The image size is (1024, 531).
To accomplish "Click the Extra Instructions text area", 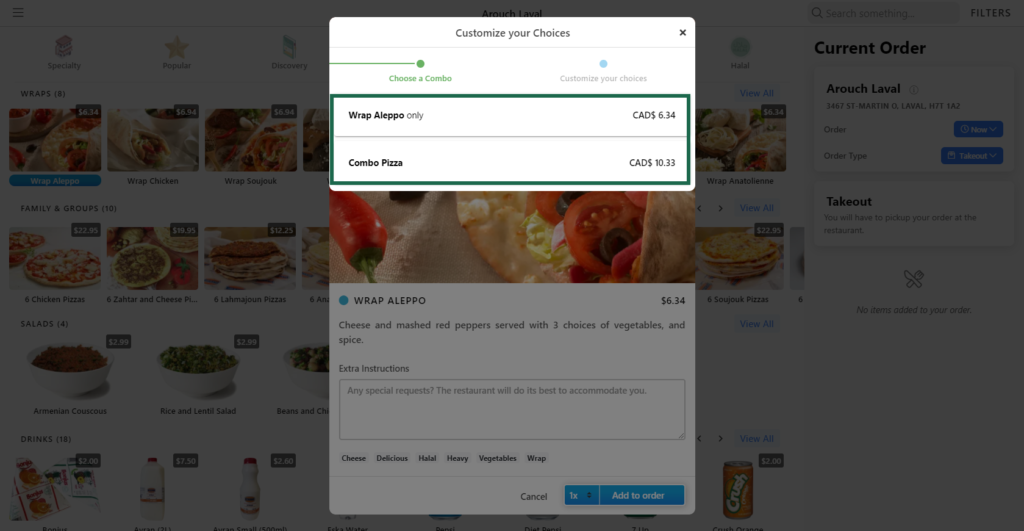I will (512, 410).
